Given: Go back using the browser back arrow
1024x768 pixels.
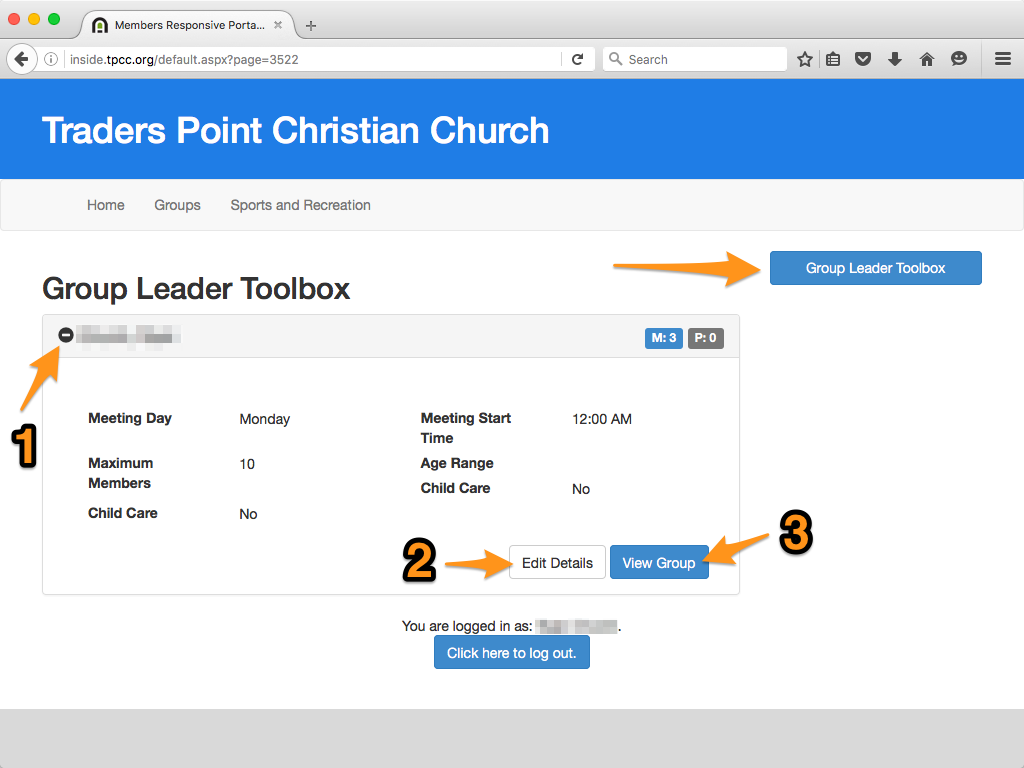Looking at the screenshot, I should point(22,59).
